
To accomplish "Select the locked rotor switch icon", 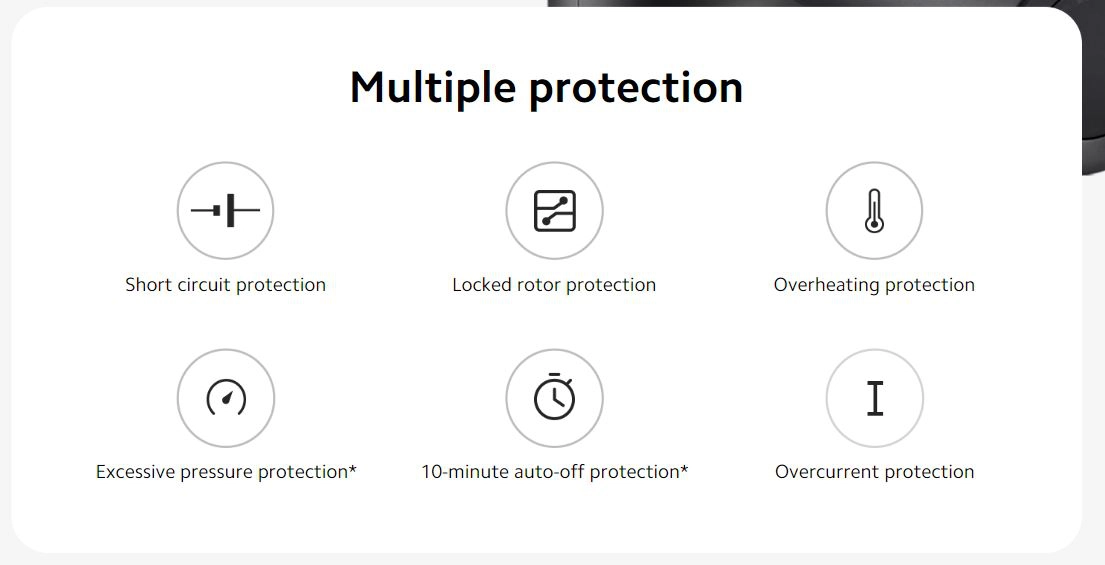I will point(554,210).
